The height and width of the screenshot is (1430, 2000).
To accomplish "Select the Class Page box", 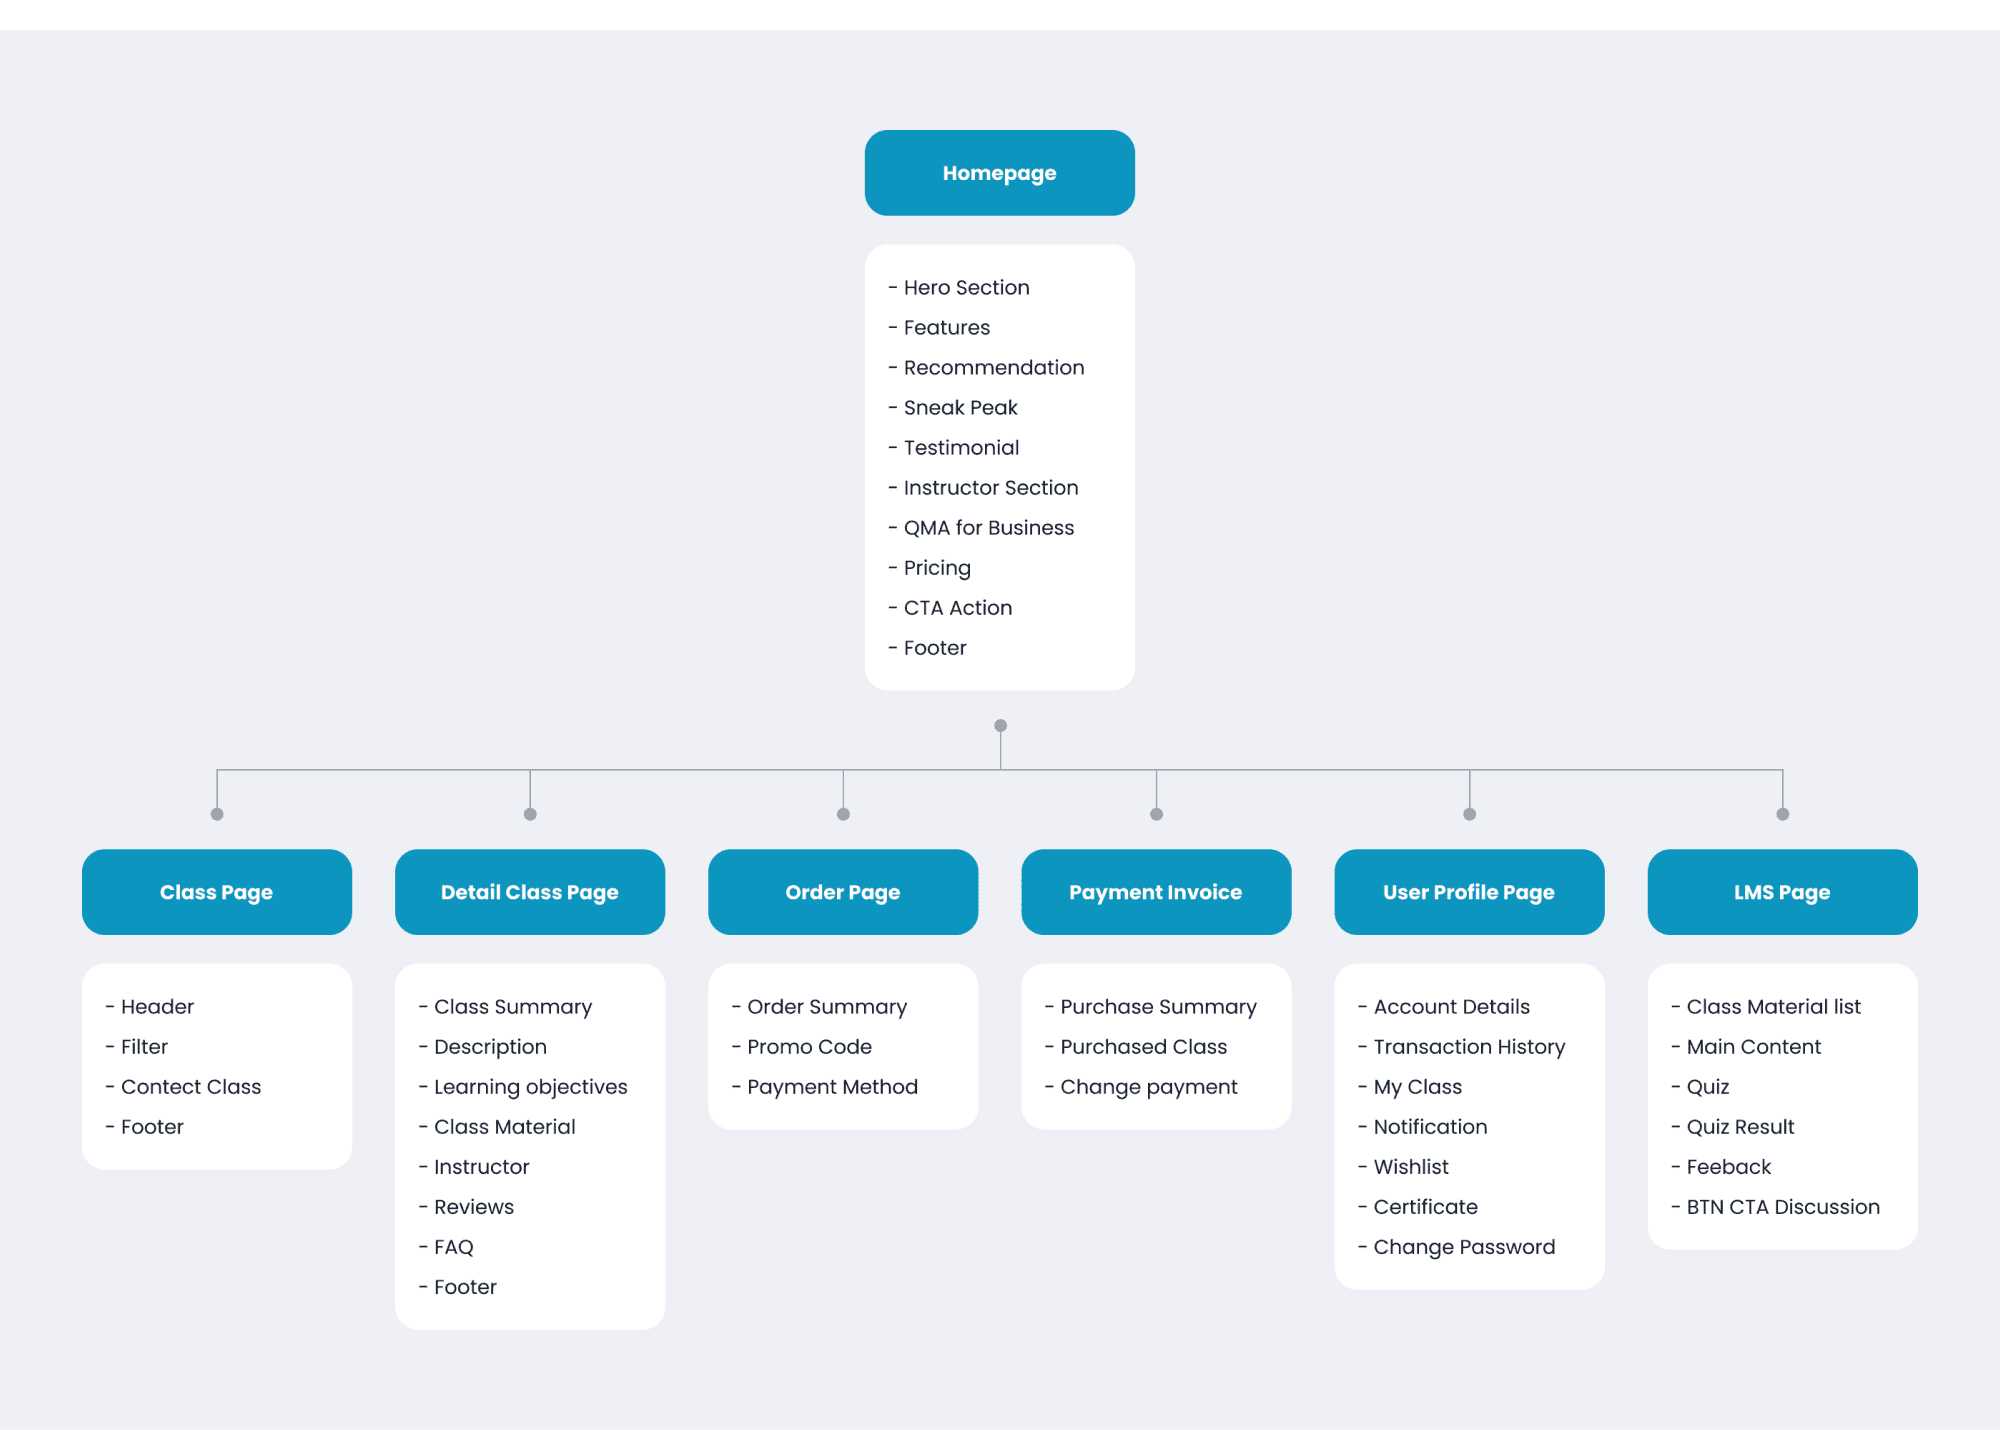I will point(217,892).
